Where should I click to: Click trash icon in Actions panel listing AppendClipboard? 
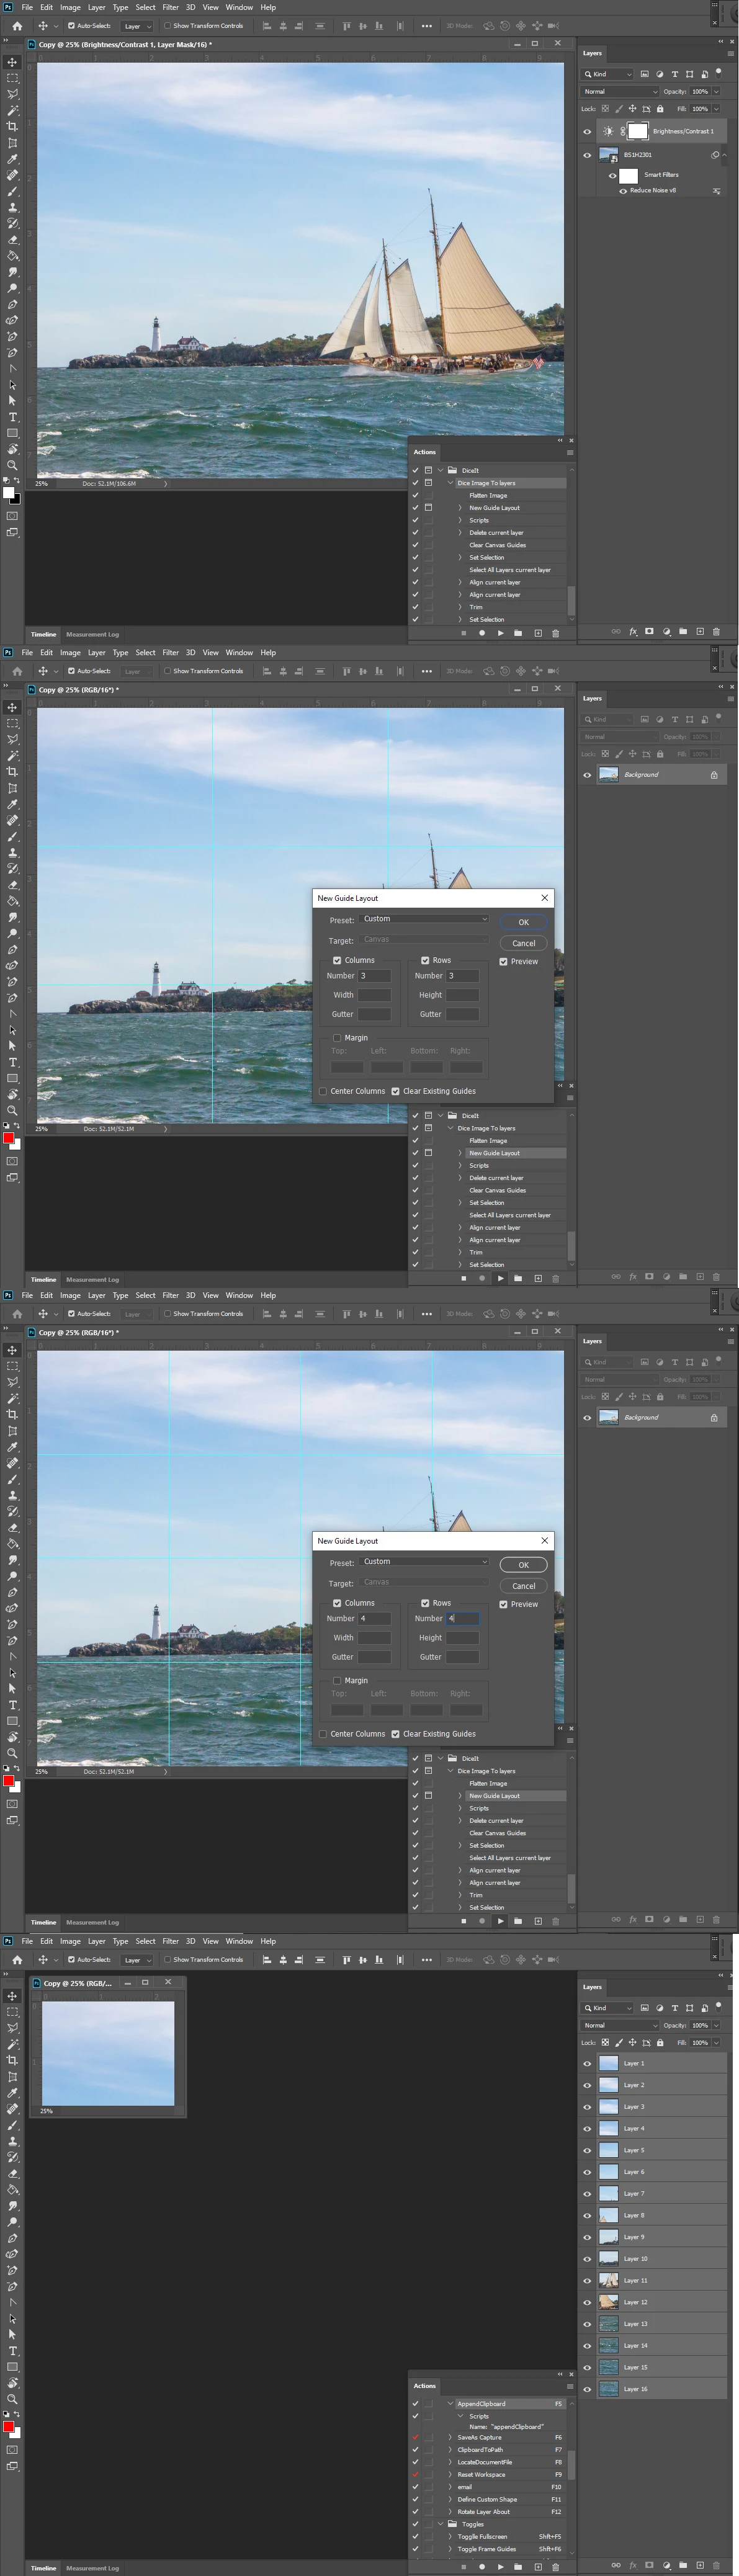coord(555,2566)
